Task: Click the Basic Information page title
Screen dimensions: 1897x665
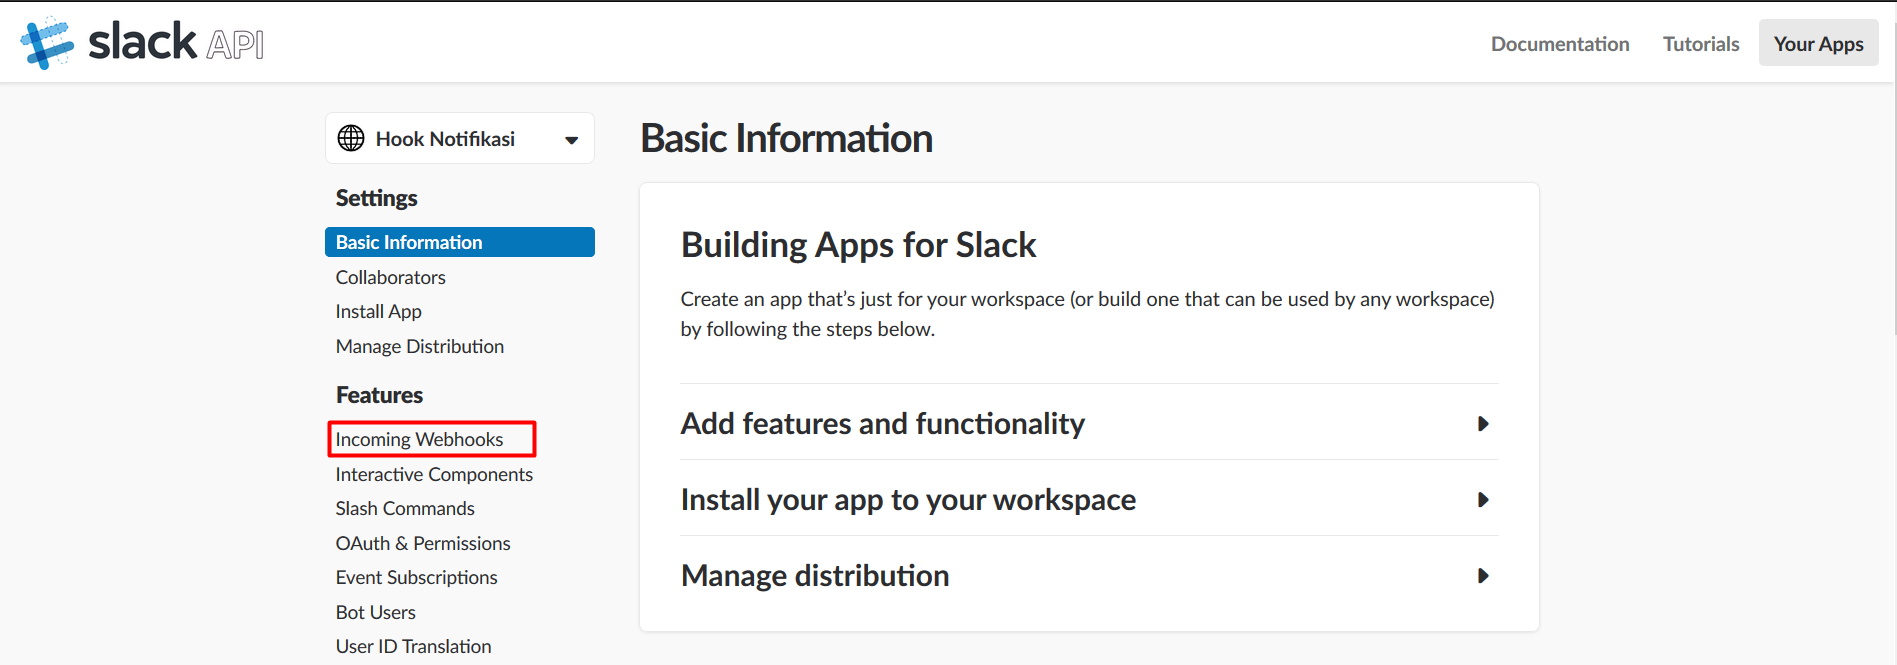Action: 787,138
